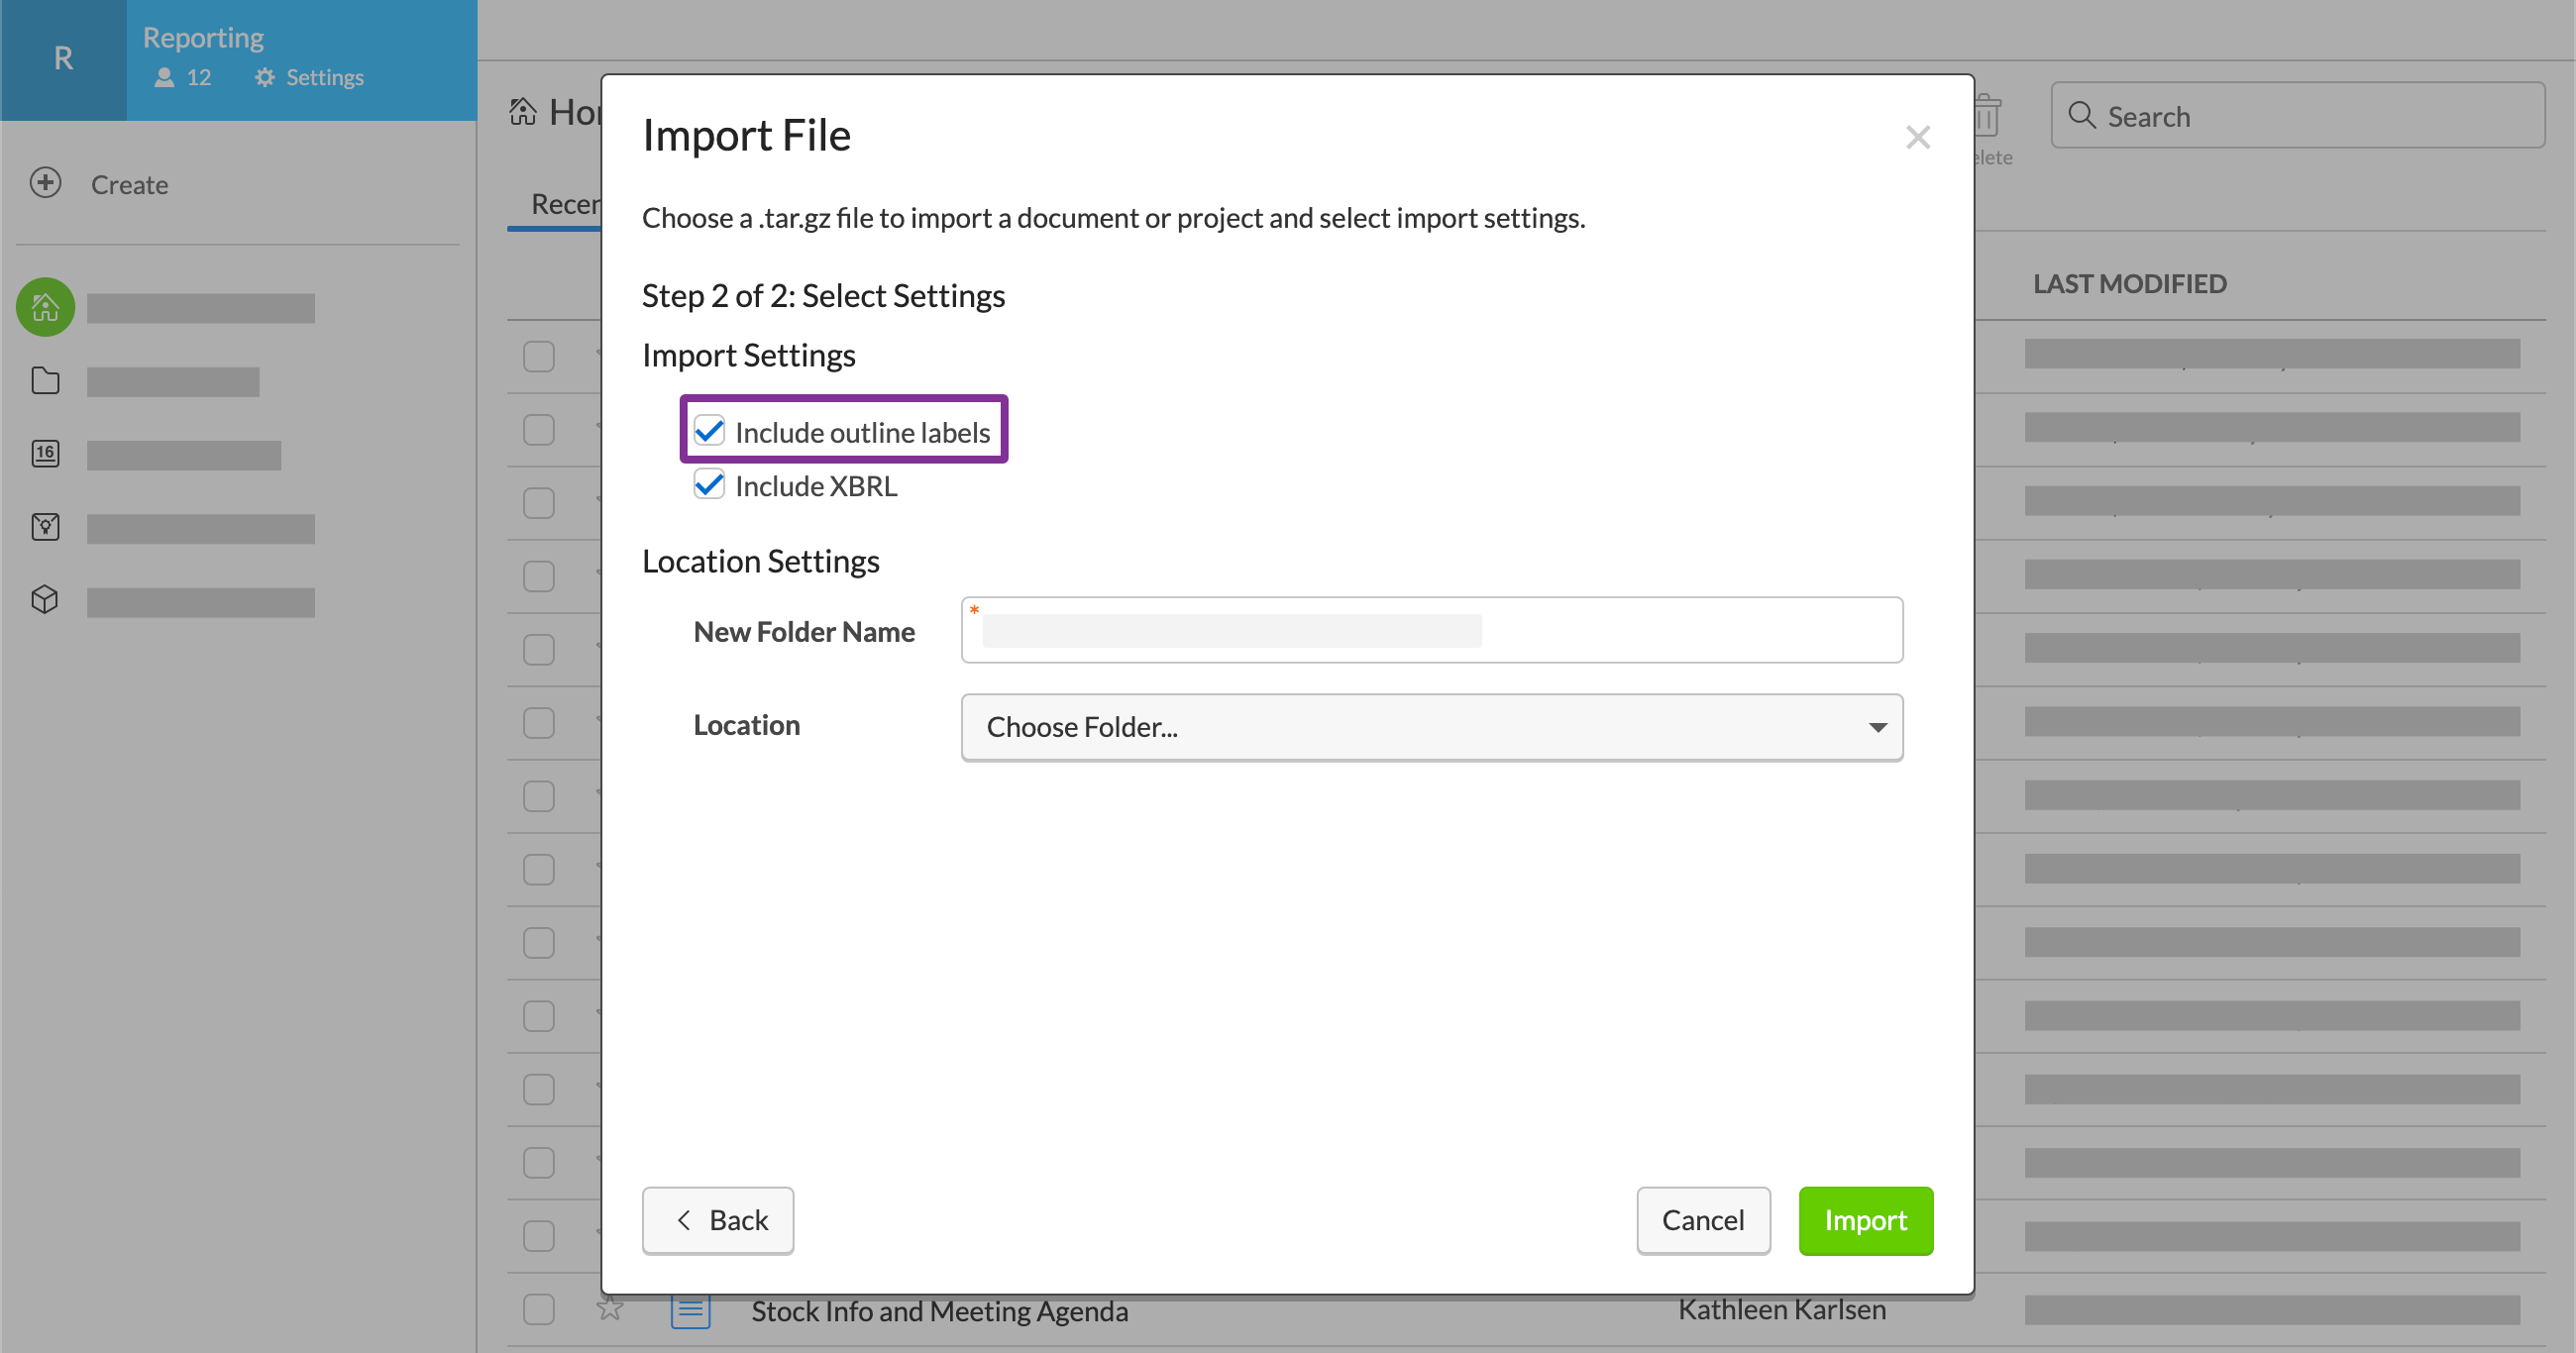The image size is (2576, 1353).
Task: Select the cube icon at sidebar bottom
Action: pyautogui.click(x=44, y=598)
